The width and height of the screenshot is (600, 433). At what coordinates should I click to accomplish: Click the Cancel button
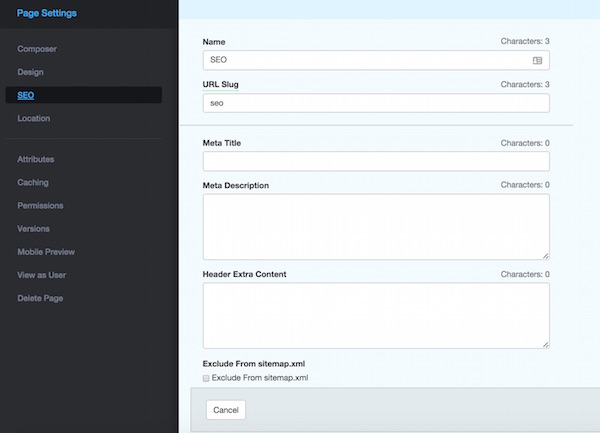(226, 410)
